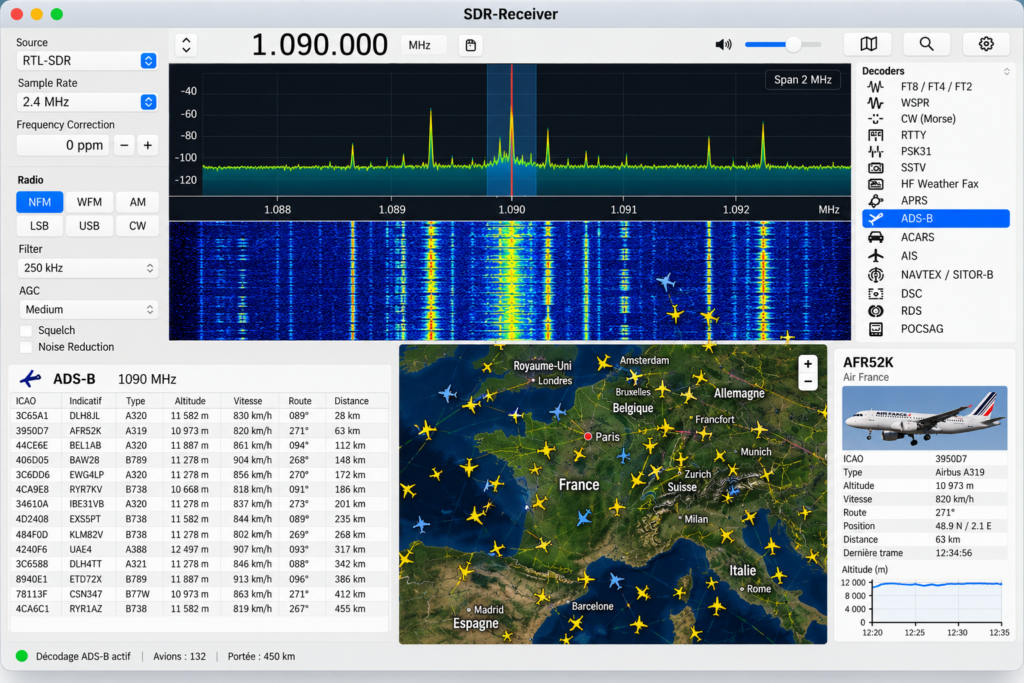This screenshot has height=683, width=1024.
Task: Sort table by Indicatif column
Action: point(86,401)
